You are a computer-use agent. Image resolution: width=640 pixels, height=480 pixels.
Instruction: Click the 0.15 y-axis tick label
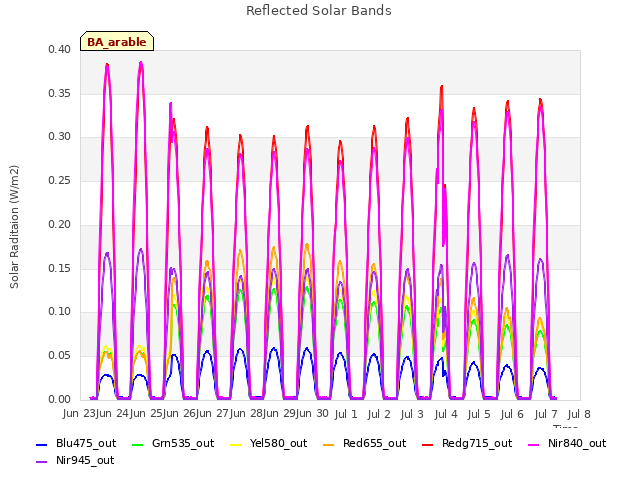59,268
